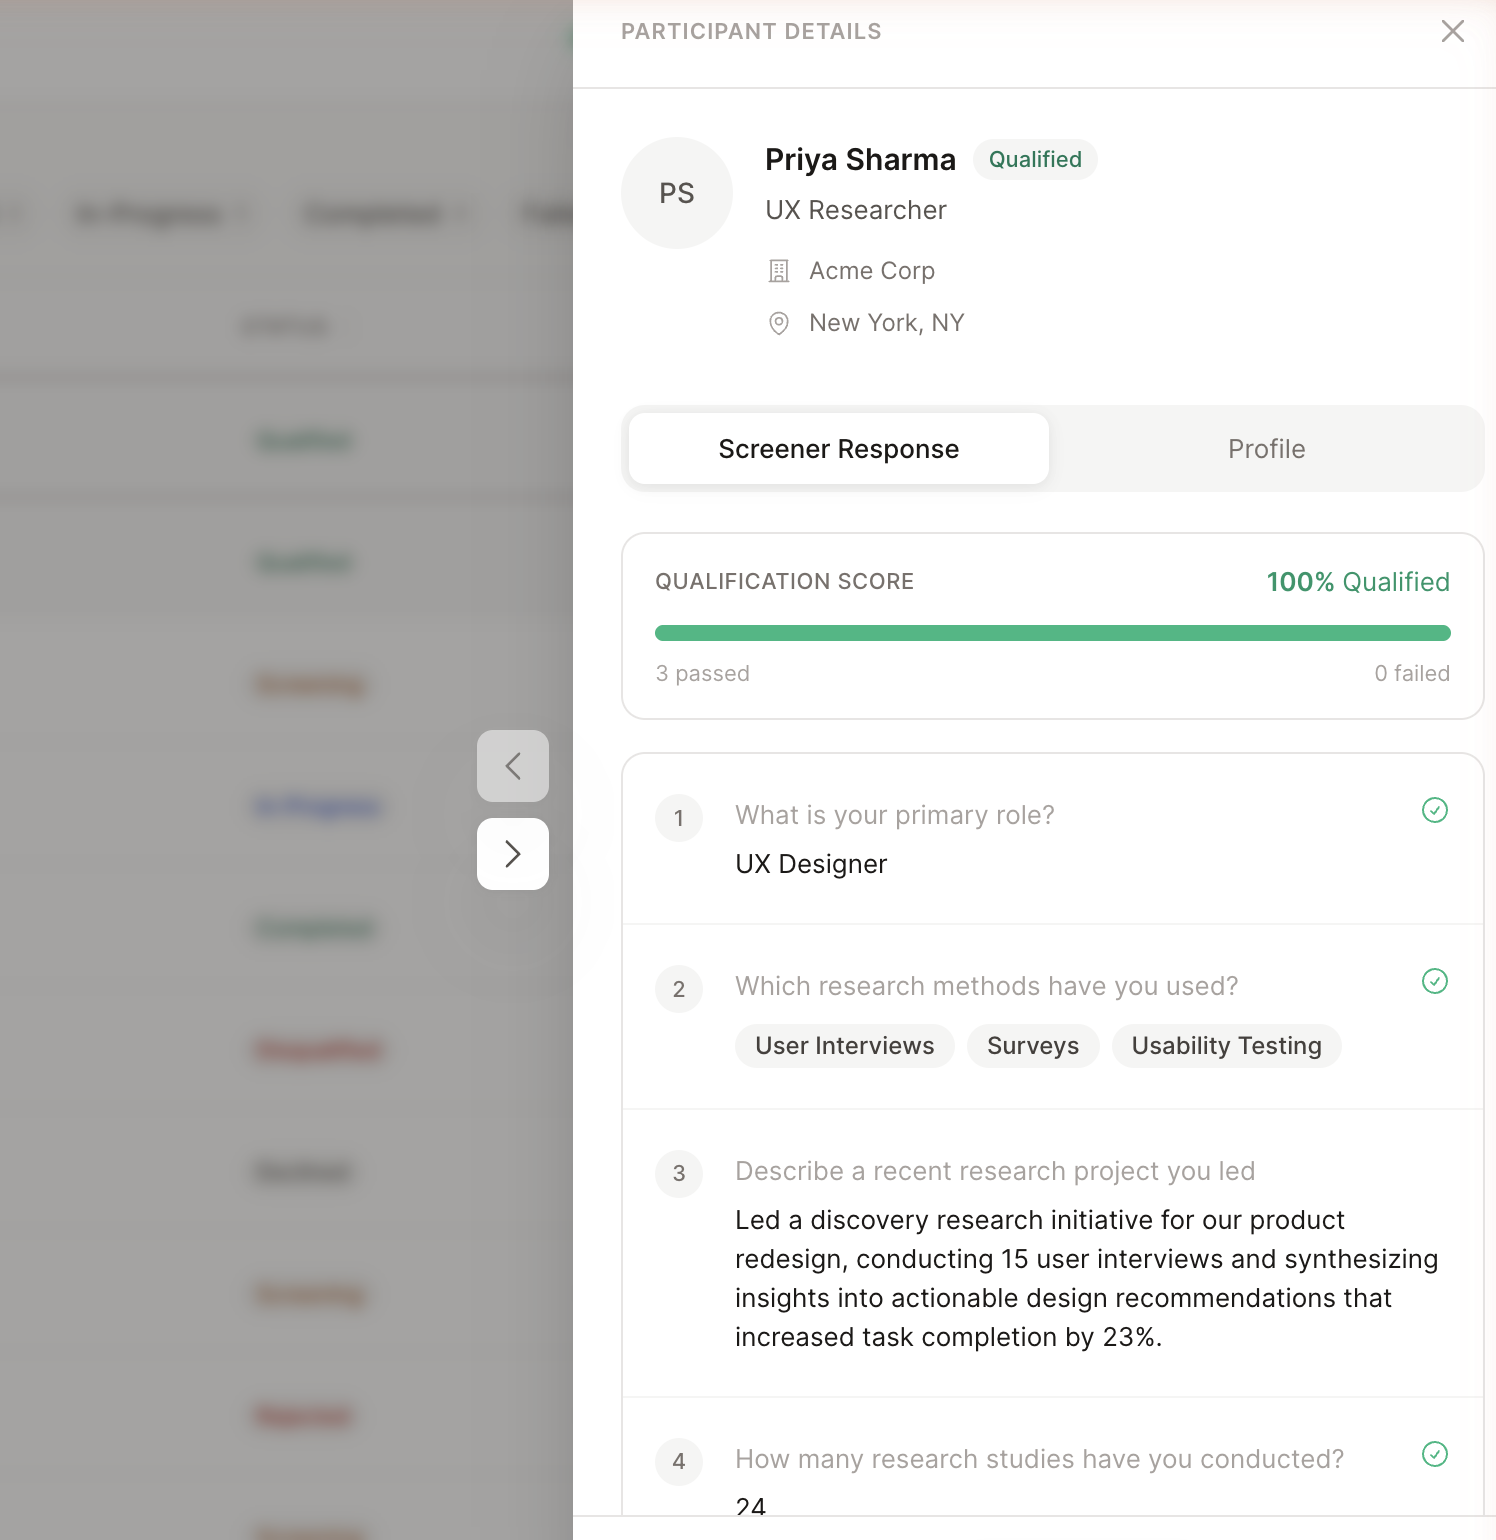The height and width of the screenshot is (1540, 1496).
Task: Advance to next participant via right chevron
Action: [x=512, y=853]
